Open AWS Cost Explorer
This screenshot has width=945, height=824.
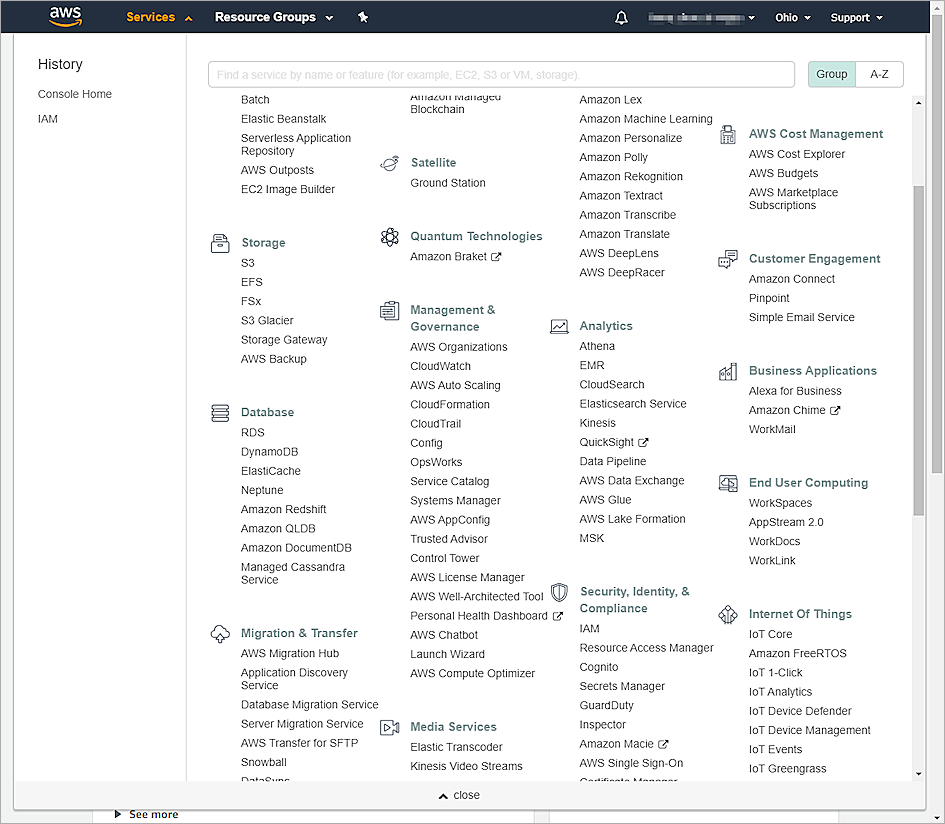click(x=796, y=154)
